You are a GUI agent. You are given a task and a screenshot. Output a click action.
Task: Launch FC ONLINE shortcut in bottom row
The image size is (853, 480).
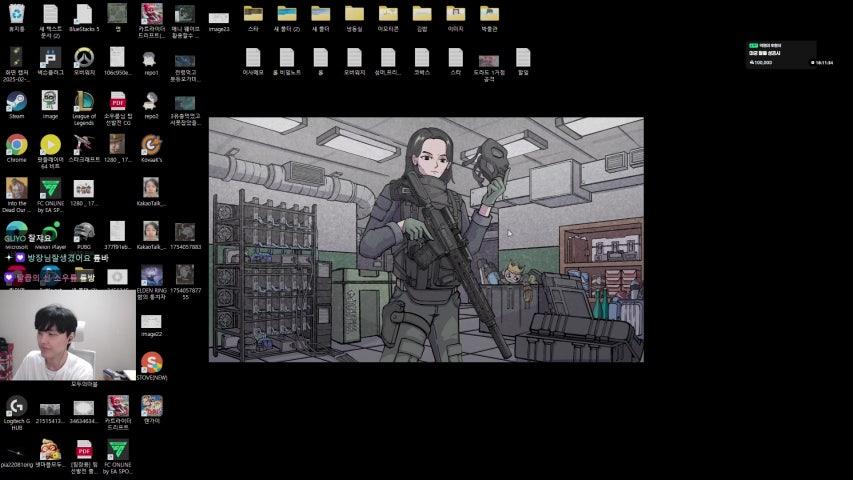[118, 456]
